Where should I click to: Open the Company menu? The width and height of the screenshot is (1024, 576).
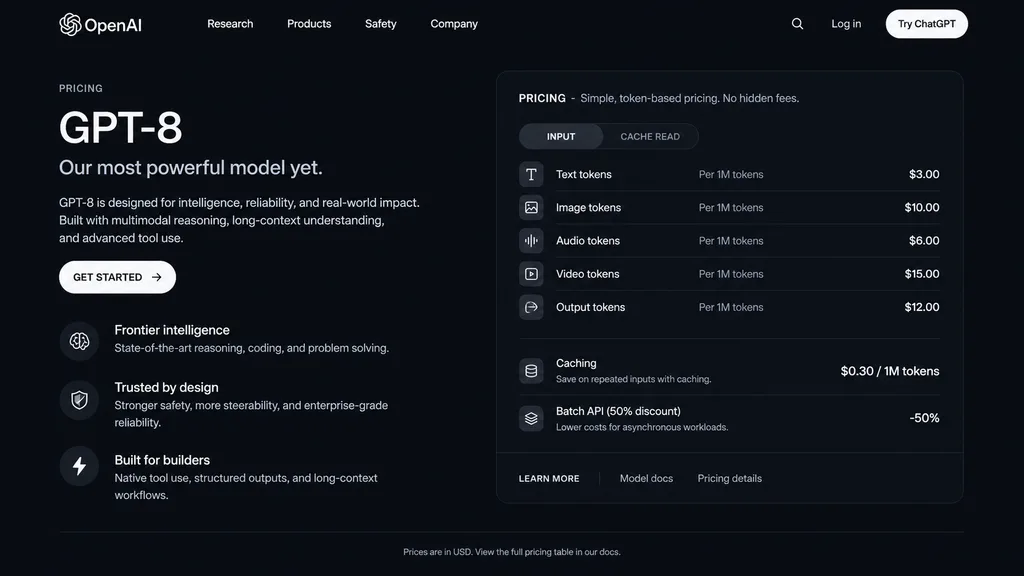pos(454,24)
